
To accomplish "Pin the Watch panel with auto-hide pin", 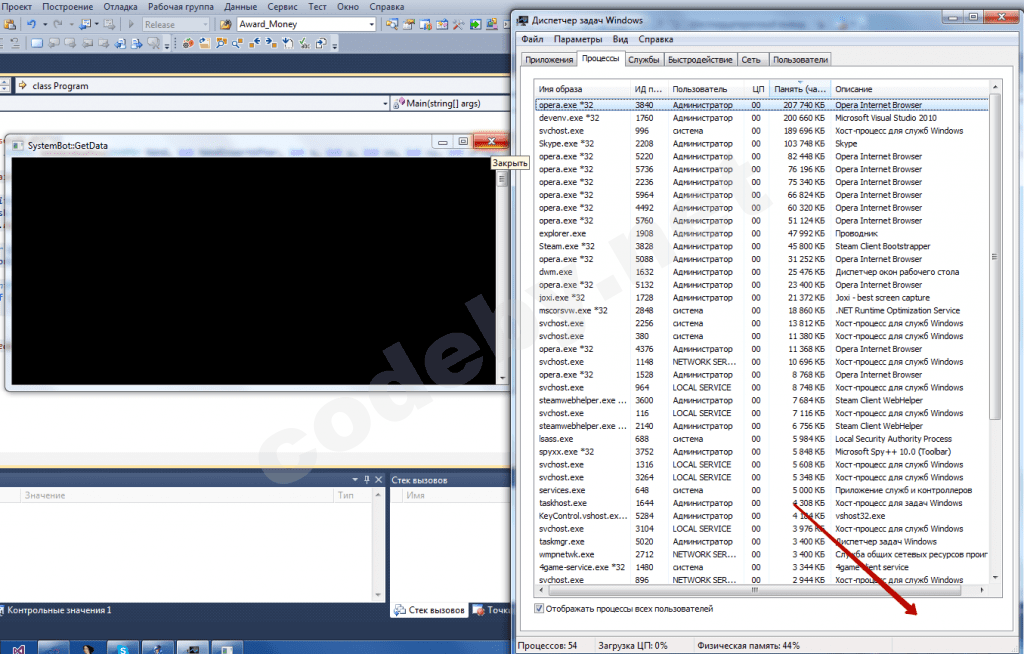I will [x=366, y=480].
